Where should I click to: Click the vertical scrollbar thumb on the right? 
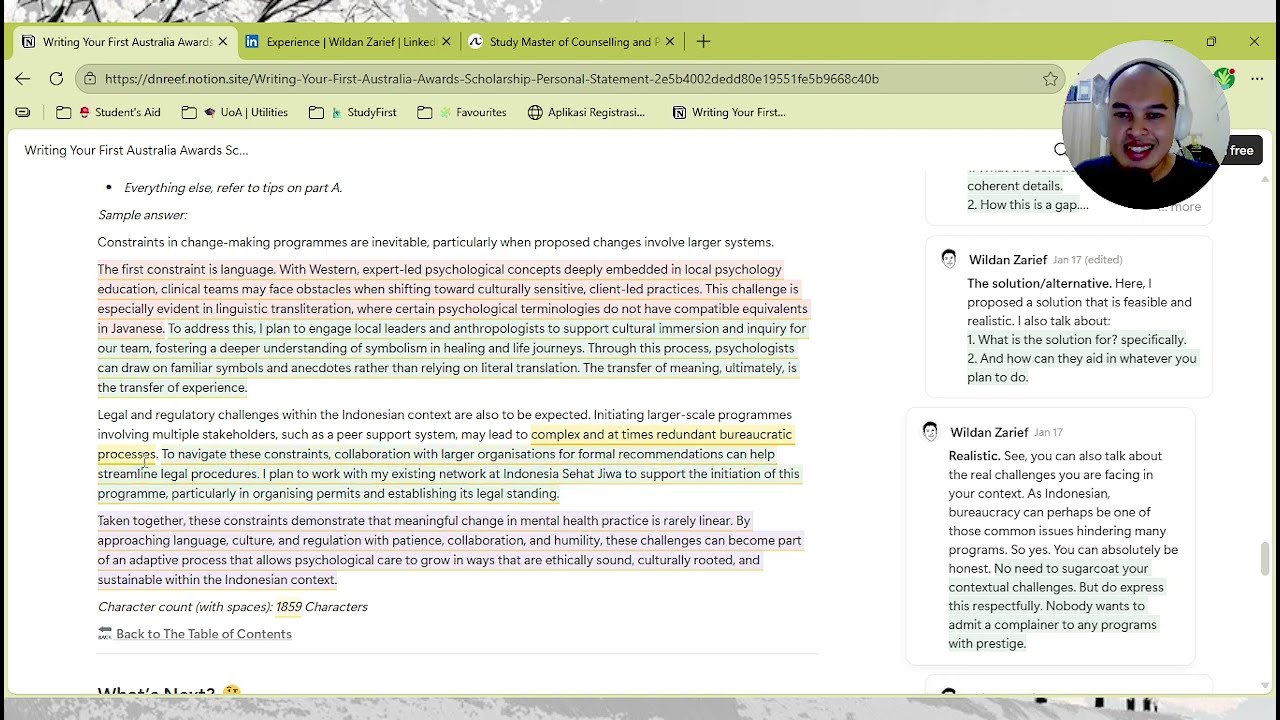coord(1265,558)
